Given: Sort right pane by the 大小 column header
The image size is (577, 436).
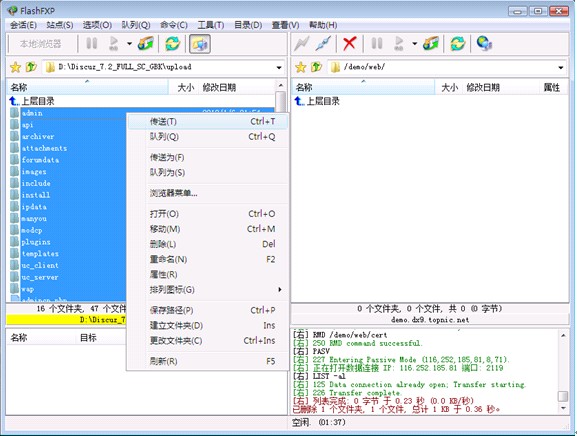Looking at the screenshot, I should [x=449, y=87].
